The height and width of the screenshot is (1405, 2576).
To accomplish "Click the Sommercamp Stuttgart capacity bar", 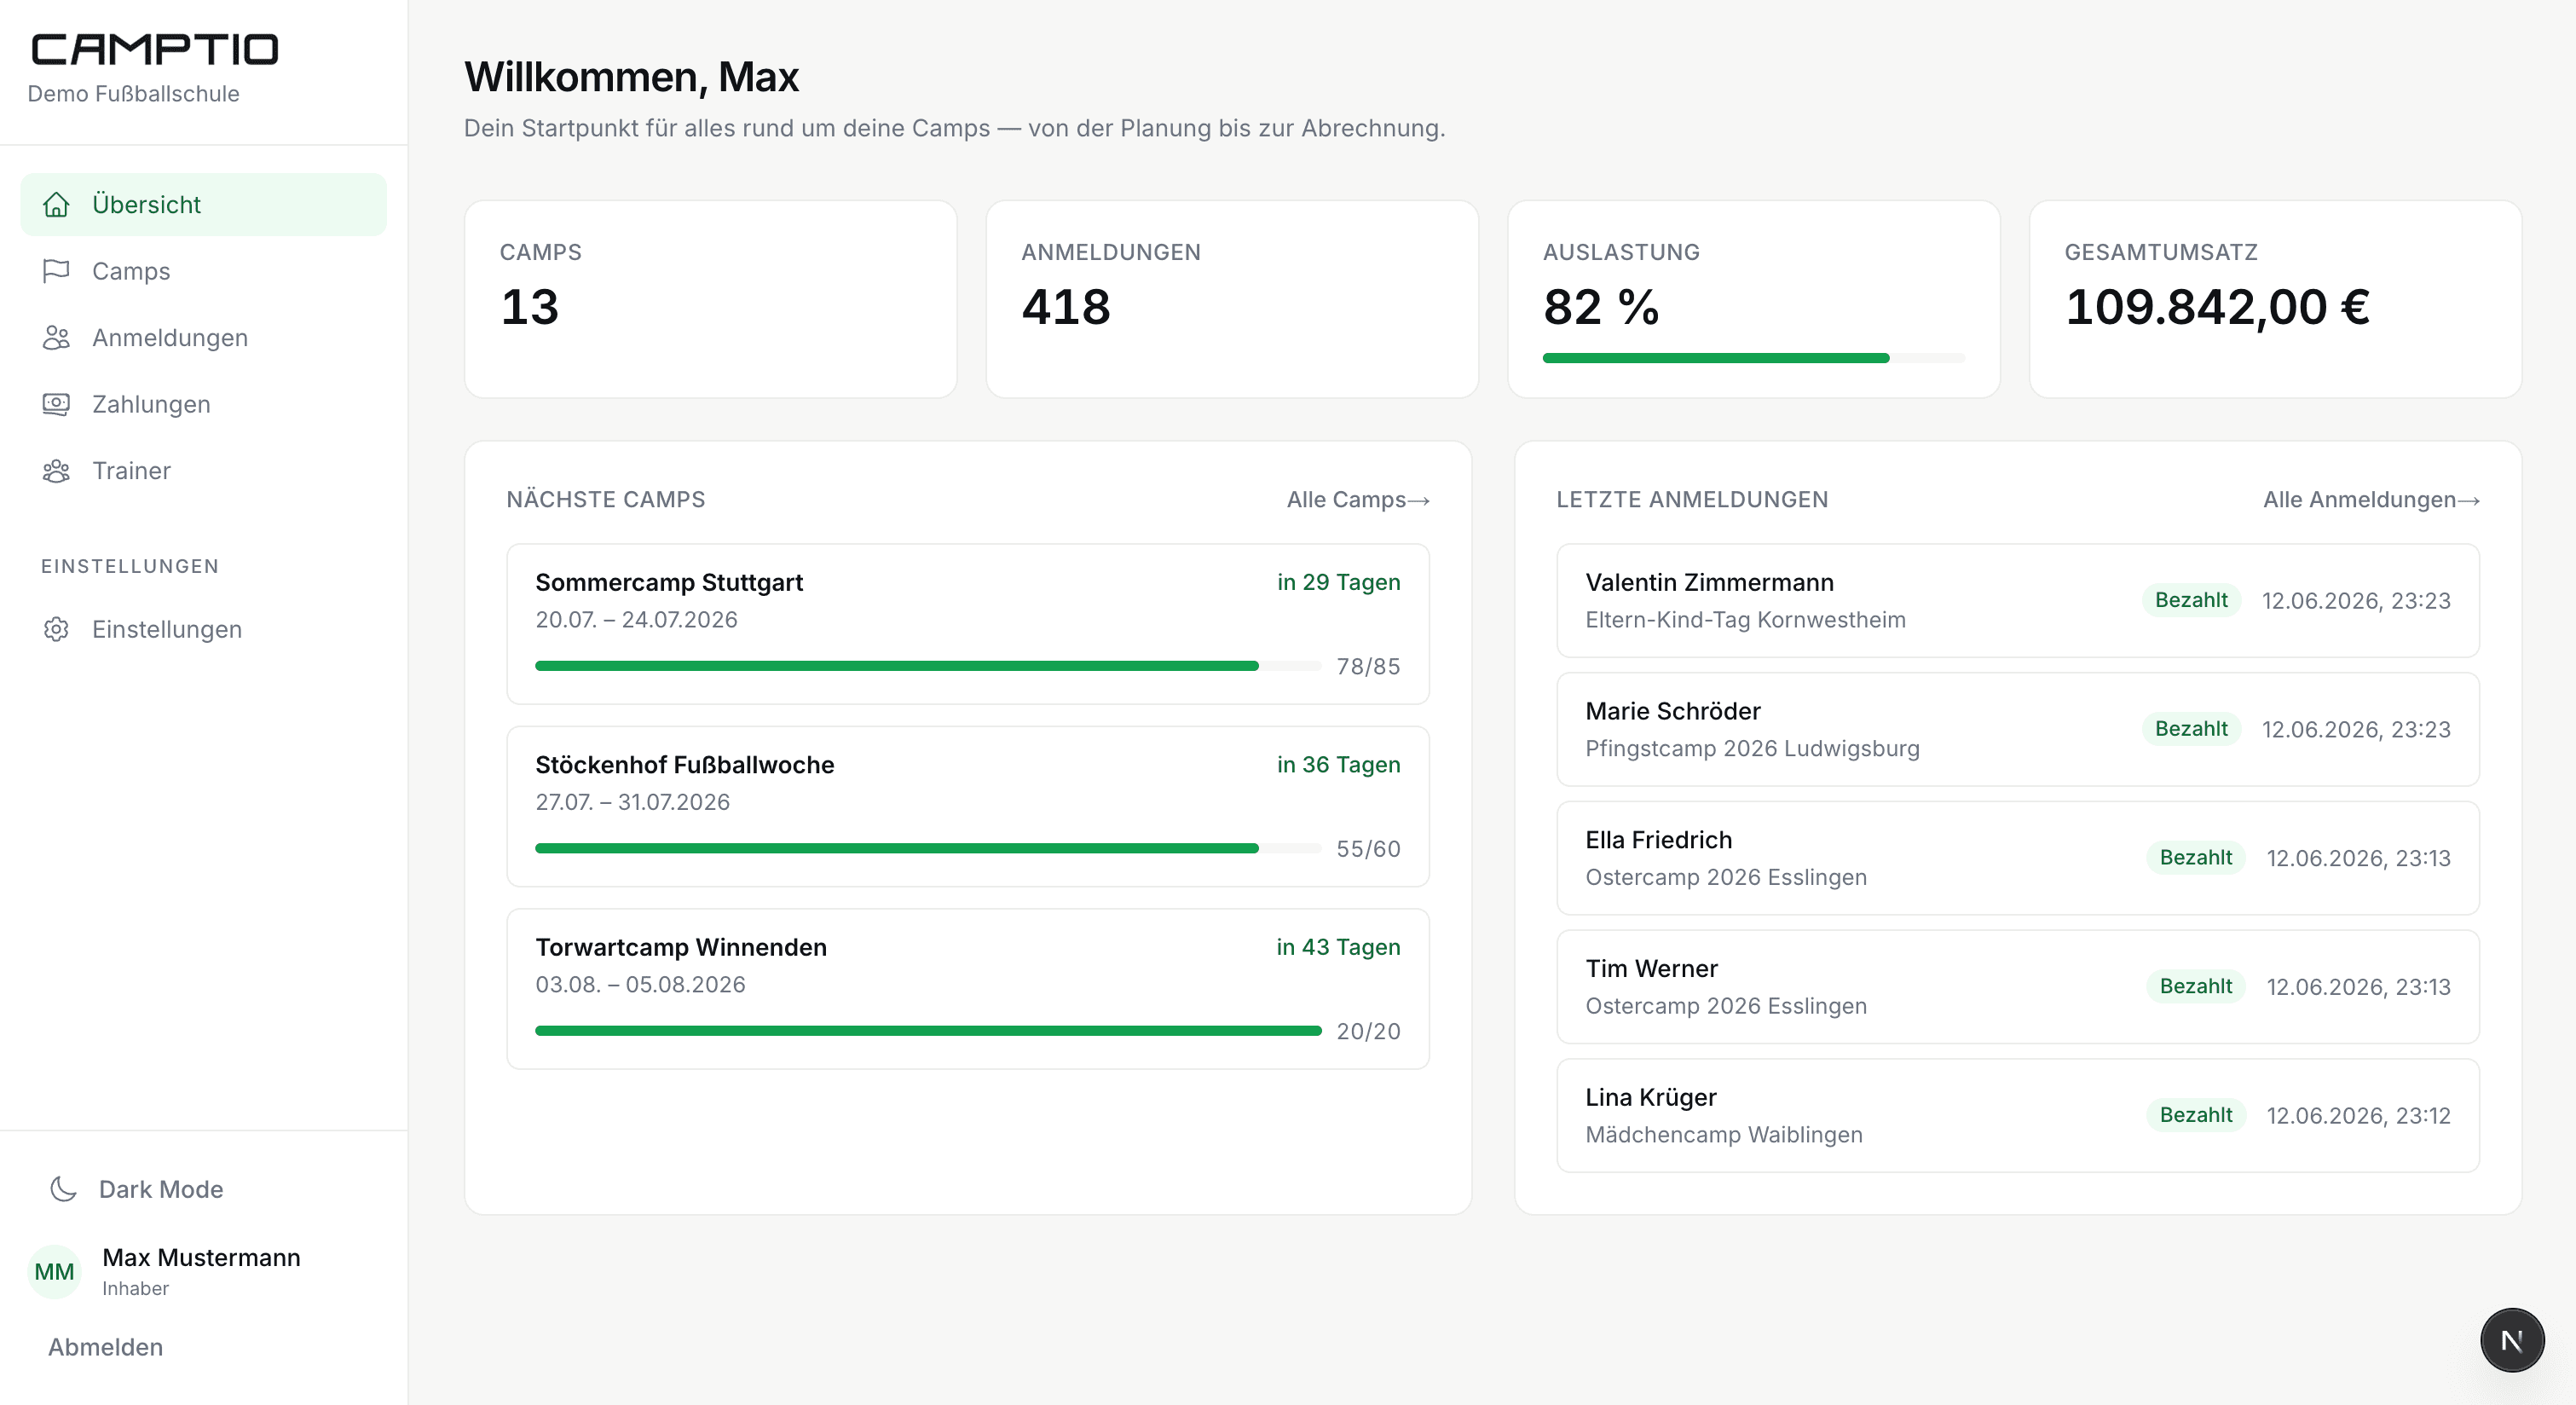I will (928, 666).
